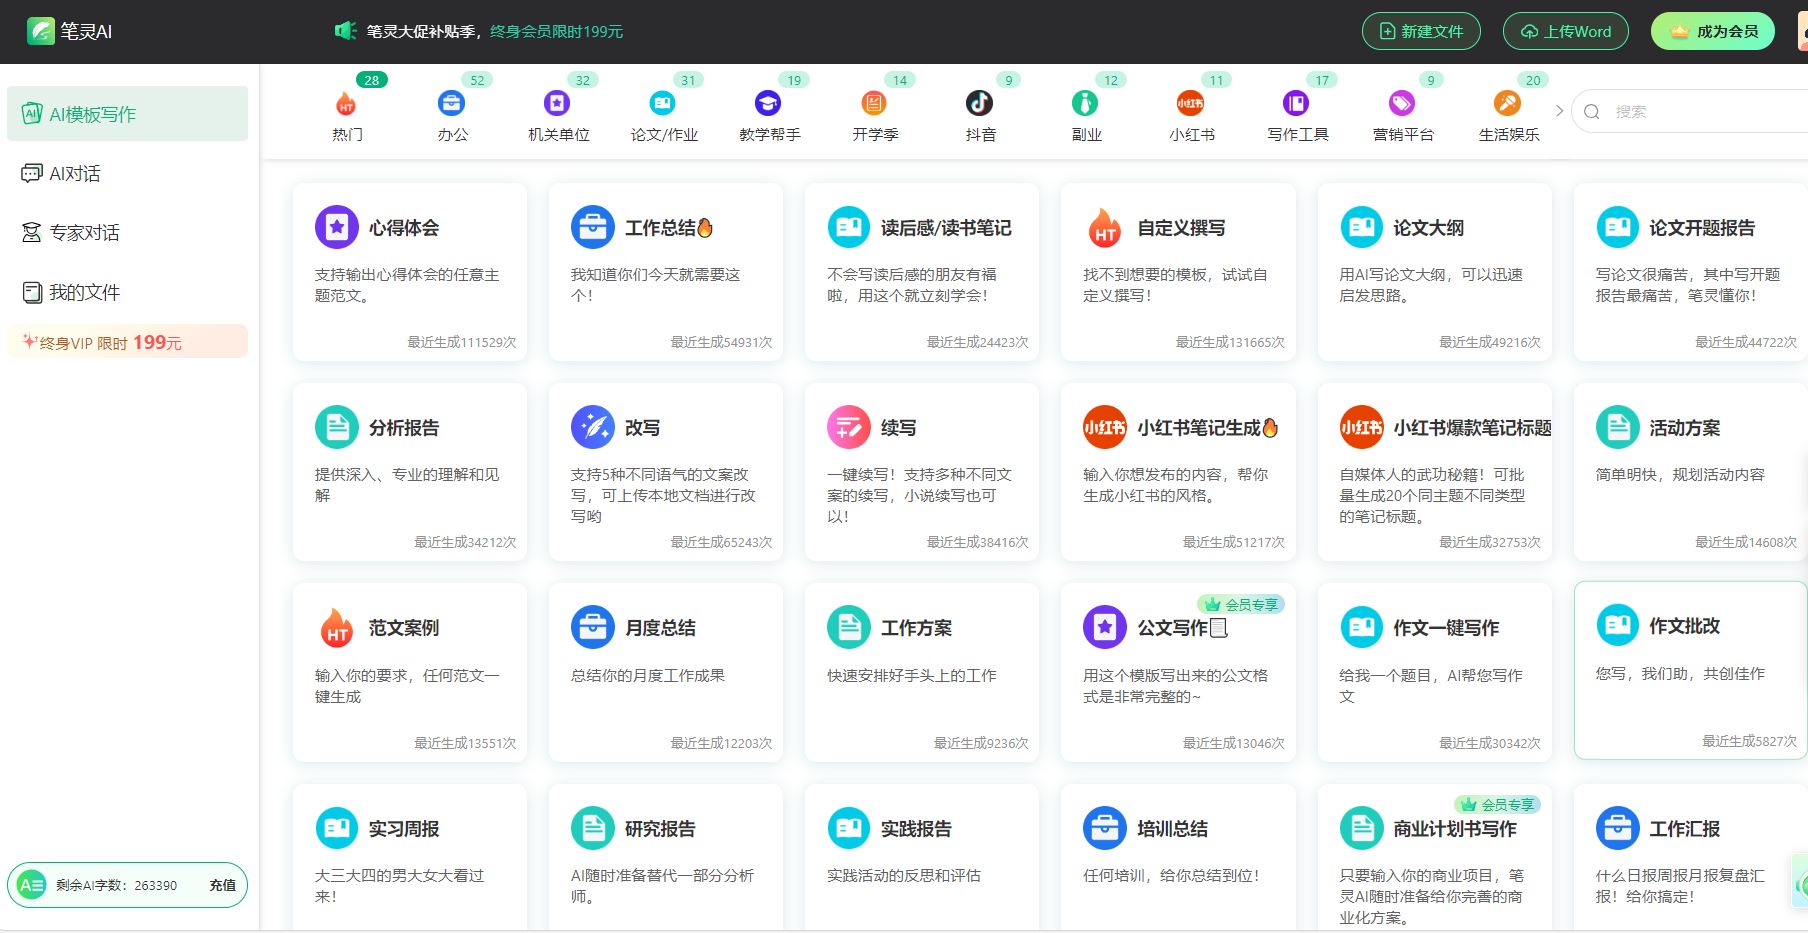The width and height of the screenshot is (1808, 933).
Task: Click the 心得体会 star icon
Action: [x=337, y=227]
